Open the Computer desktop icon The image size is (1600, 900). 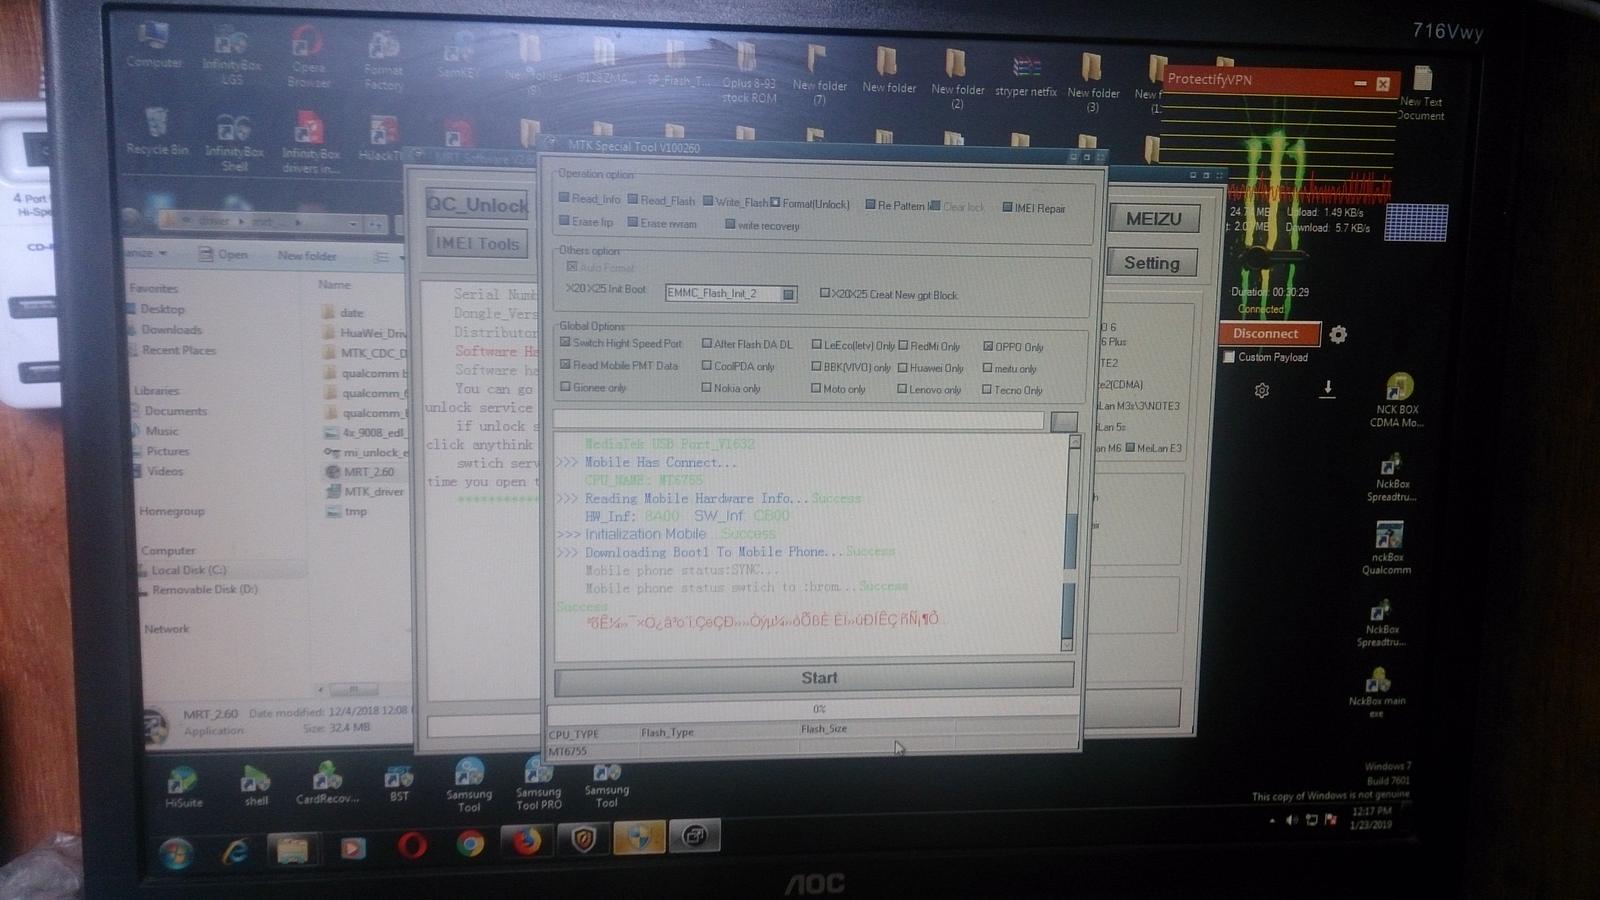(154, 45)
